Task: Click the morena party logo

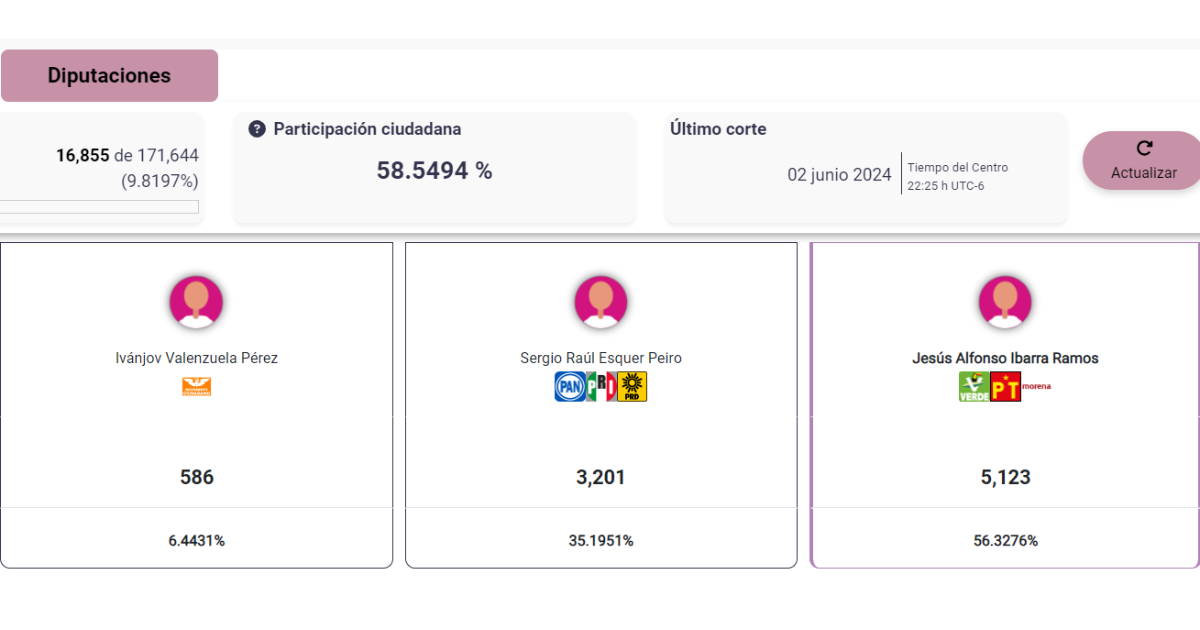Action: pyautogui.click(x=1036, y=385)
